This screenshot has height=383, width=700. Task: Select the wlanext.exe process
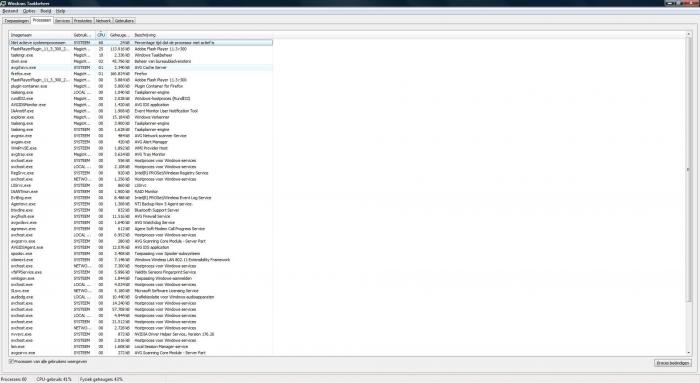(141, 260)
